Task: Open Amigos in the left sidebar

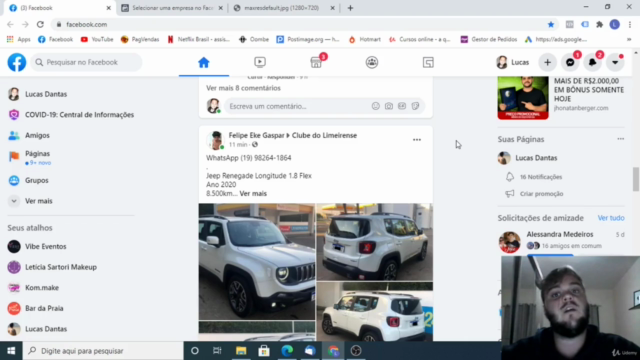Action: 37,135
